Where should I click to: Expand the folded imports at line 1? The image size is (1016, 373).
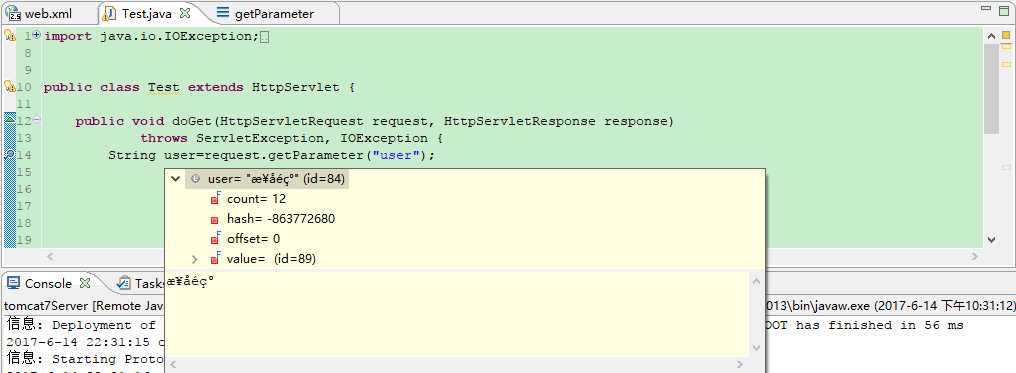(37, 35)
